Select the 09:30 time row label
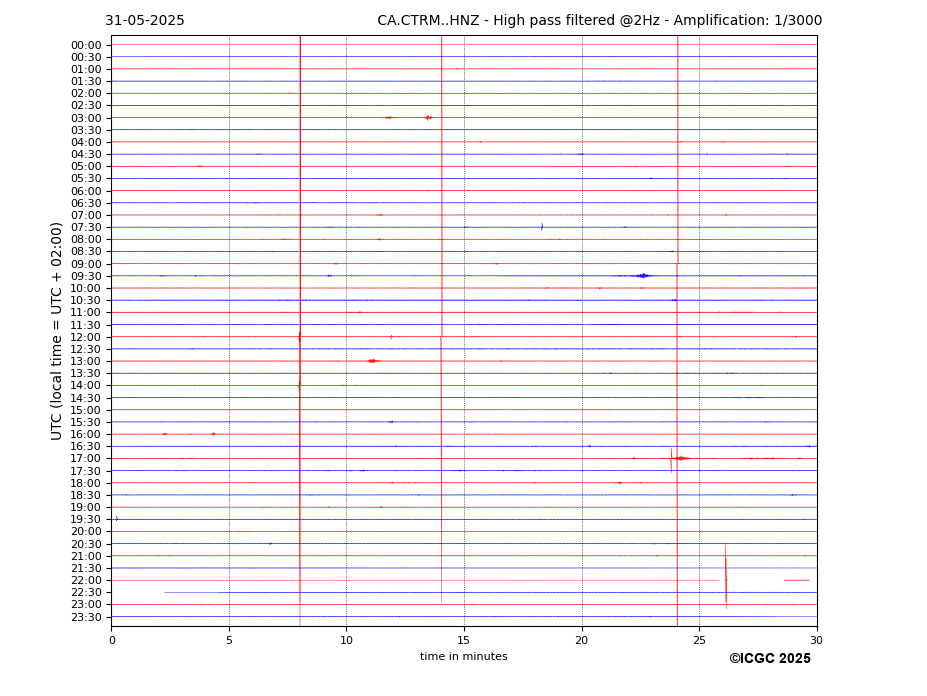Viewport: 927px width, 696px height. coord(86,276)
